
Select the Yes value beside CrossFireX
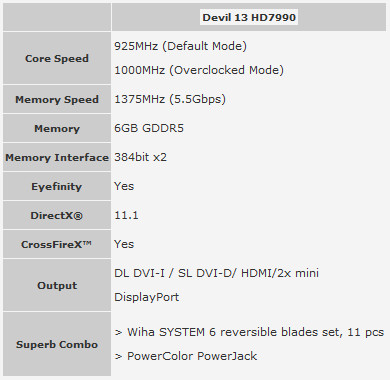click(x=124, y=244)
